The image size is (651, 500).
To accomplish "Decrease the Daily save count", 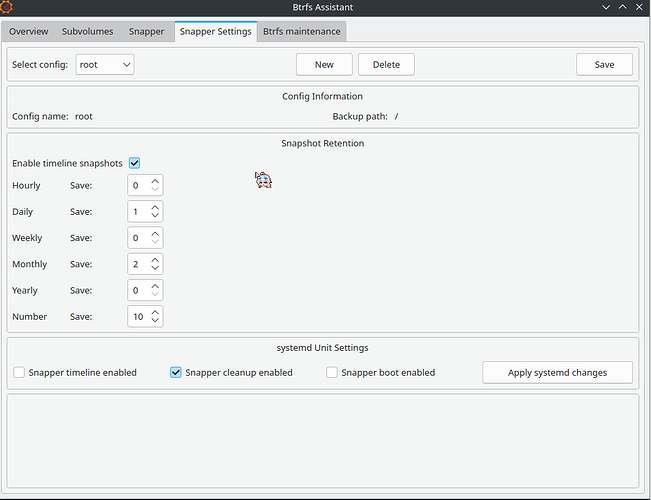I will coord(155,216).
